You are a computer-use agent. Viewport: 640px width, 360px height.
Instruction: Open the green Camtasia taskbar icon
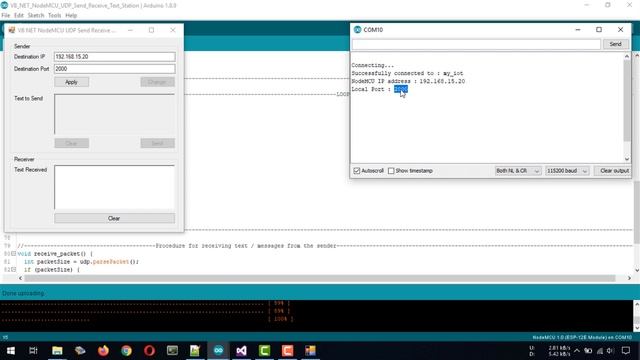264,351
